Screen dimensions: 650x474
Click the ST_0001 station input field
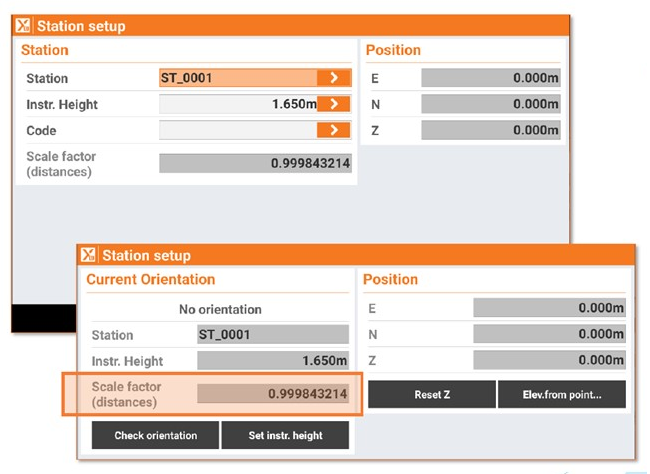tap(238, 78)
